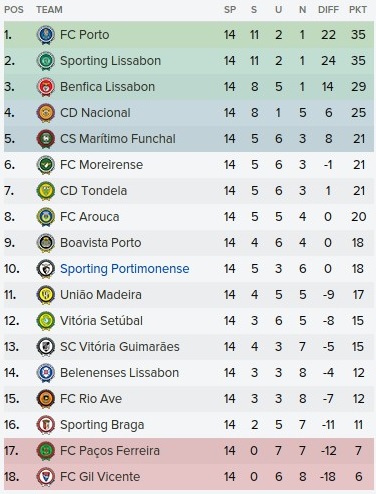Click the Sporting Lissabon club crest
The height and width of the screenshot is (494, 376).
(46, 61)
